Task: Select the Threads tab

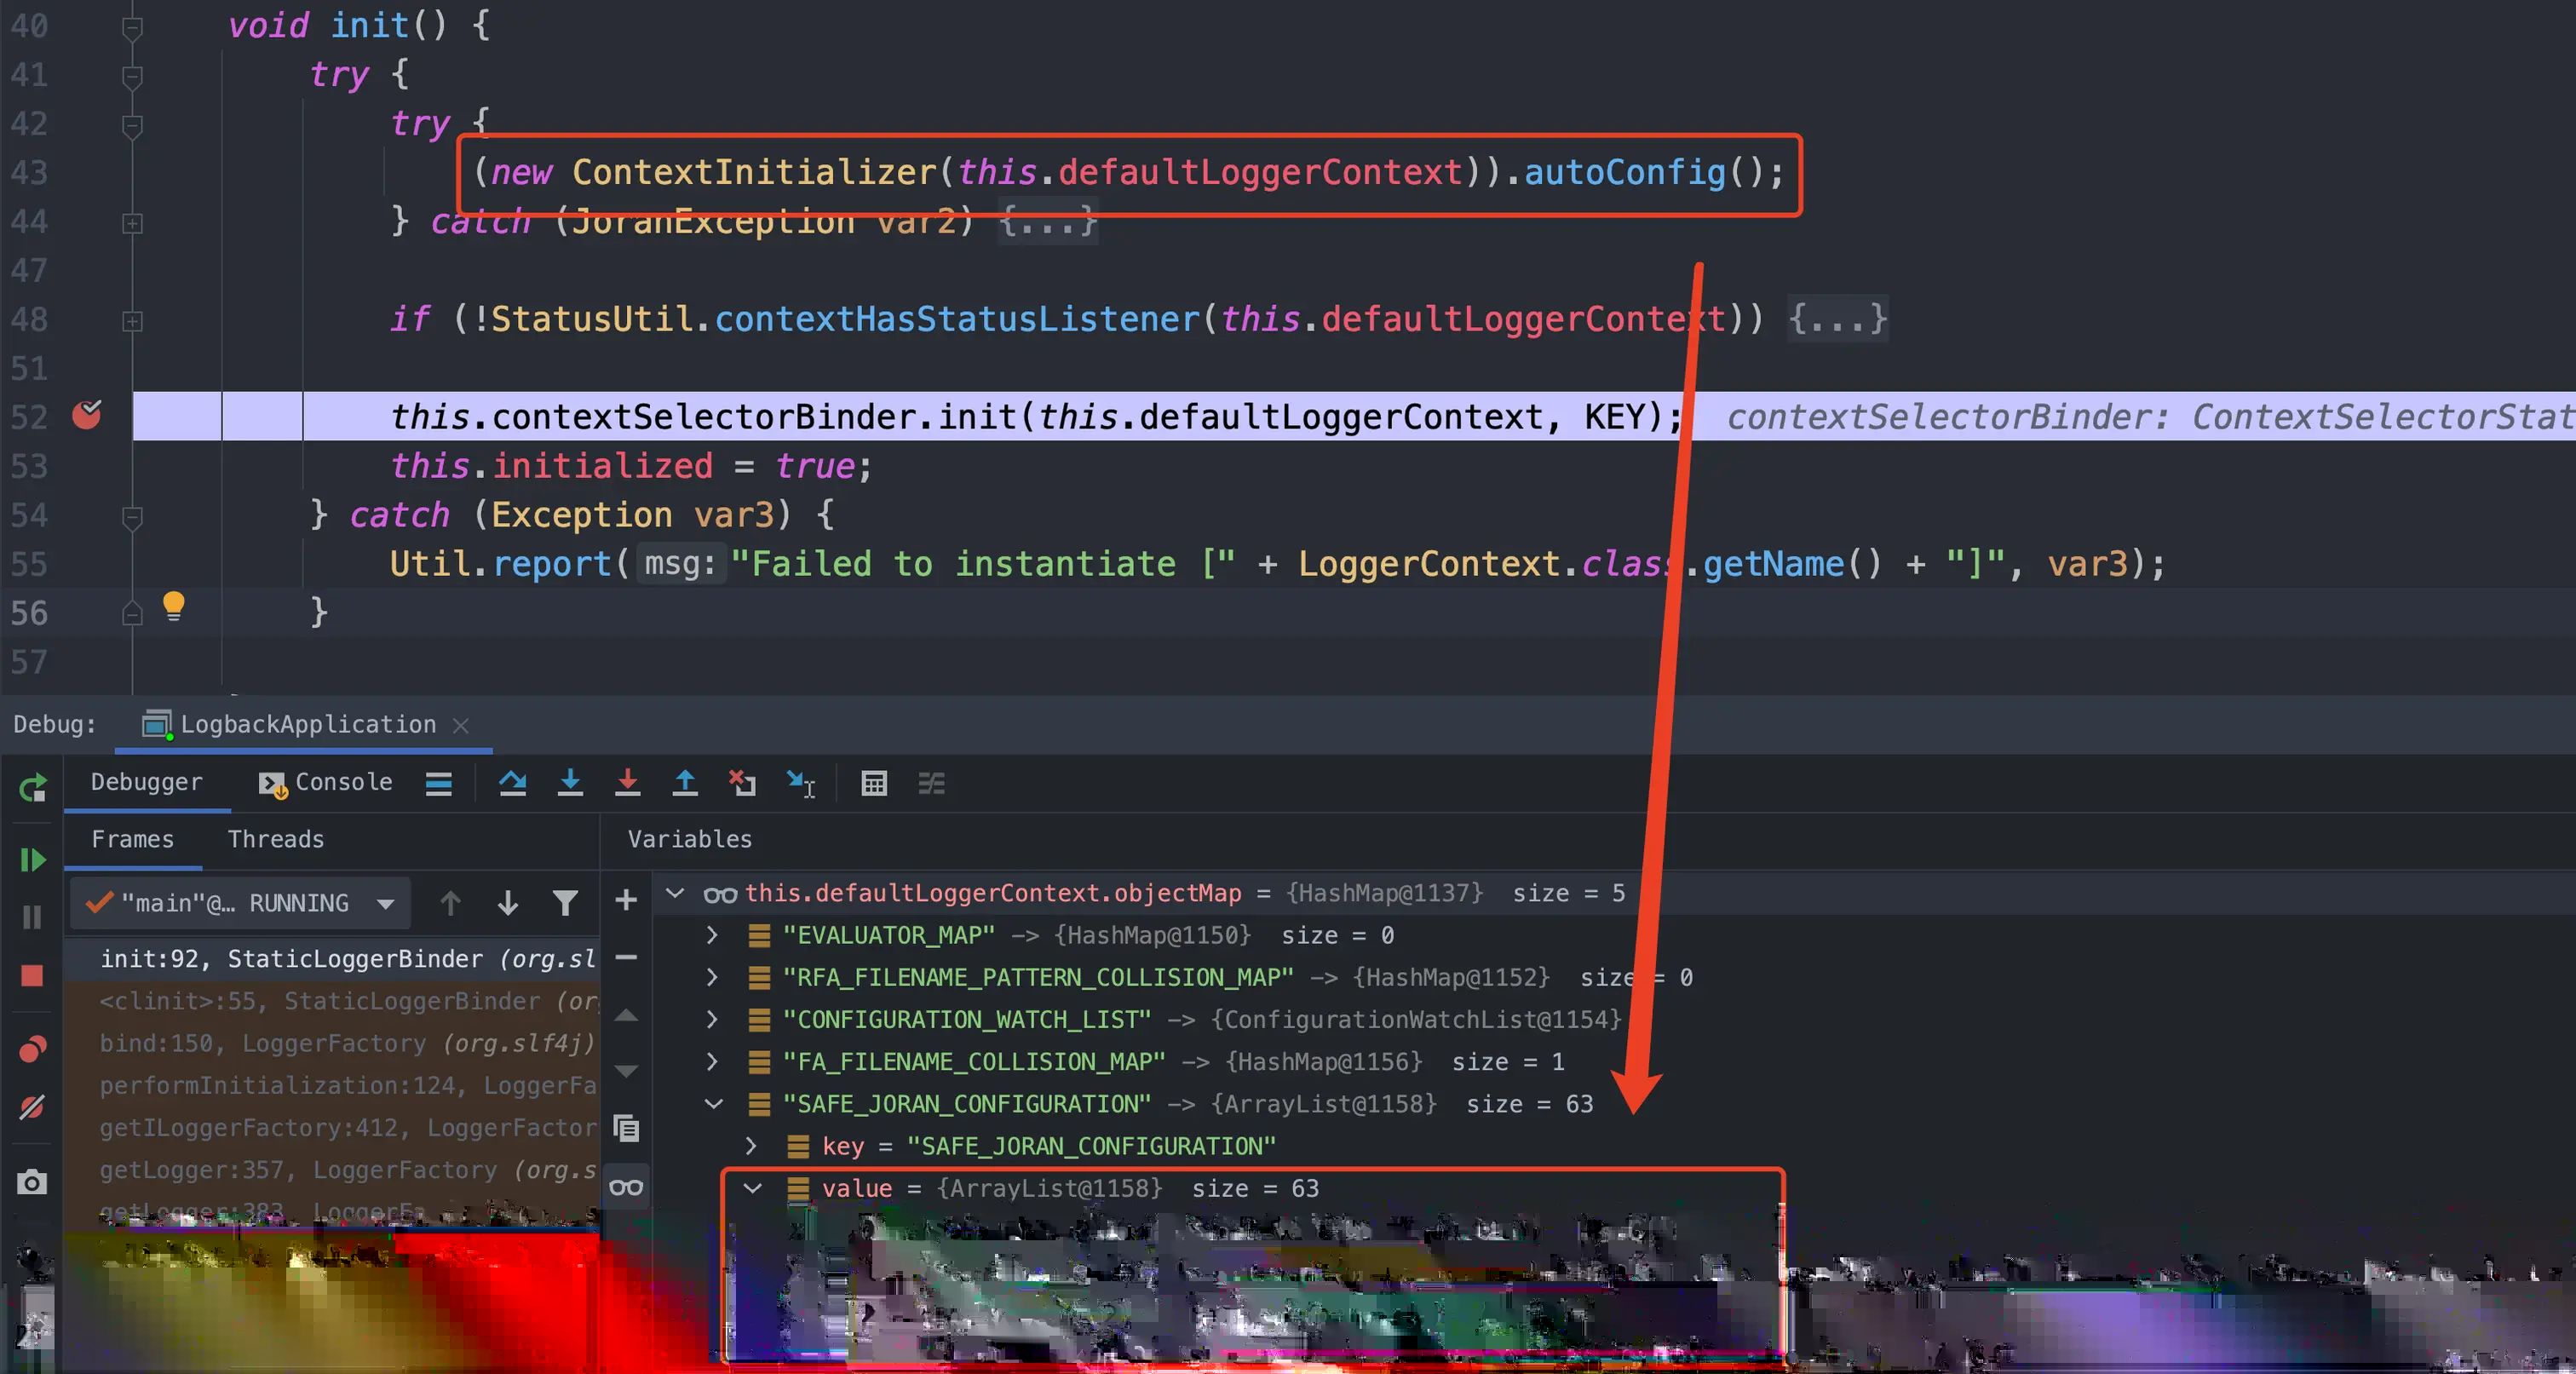Action: [276, 839]
